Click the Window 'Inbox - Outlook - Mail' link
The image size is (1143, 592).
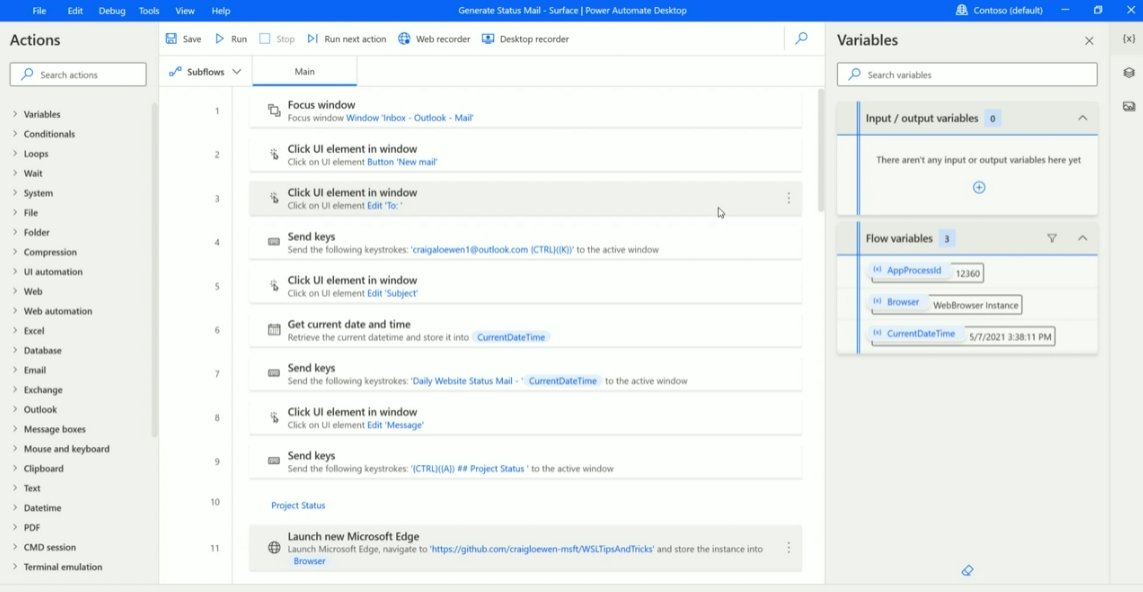pyautogui.click(x=410, y=117)
